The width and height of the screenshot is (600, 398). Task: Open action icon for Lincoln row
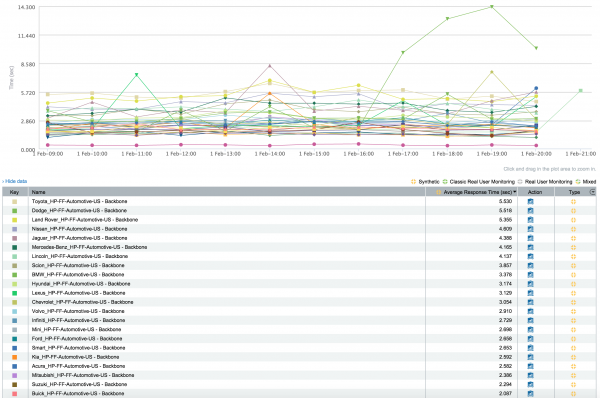tap(530, 256)
